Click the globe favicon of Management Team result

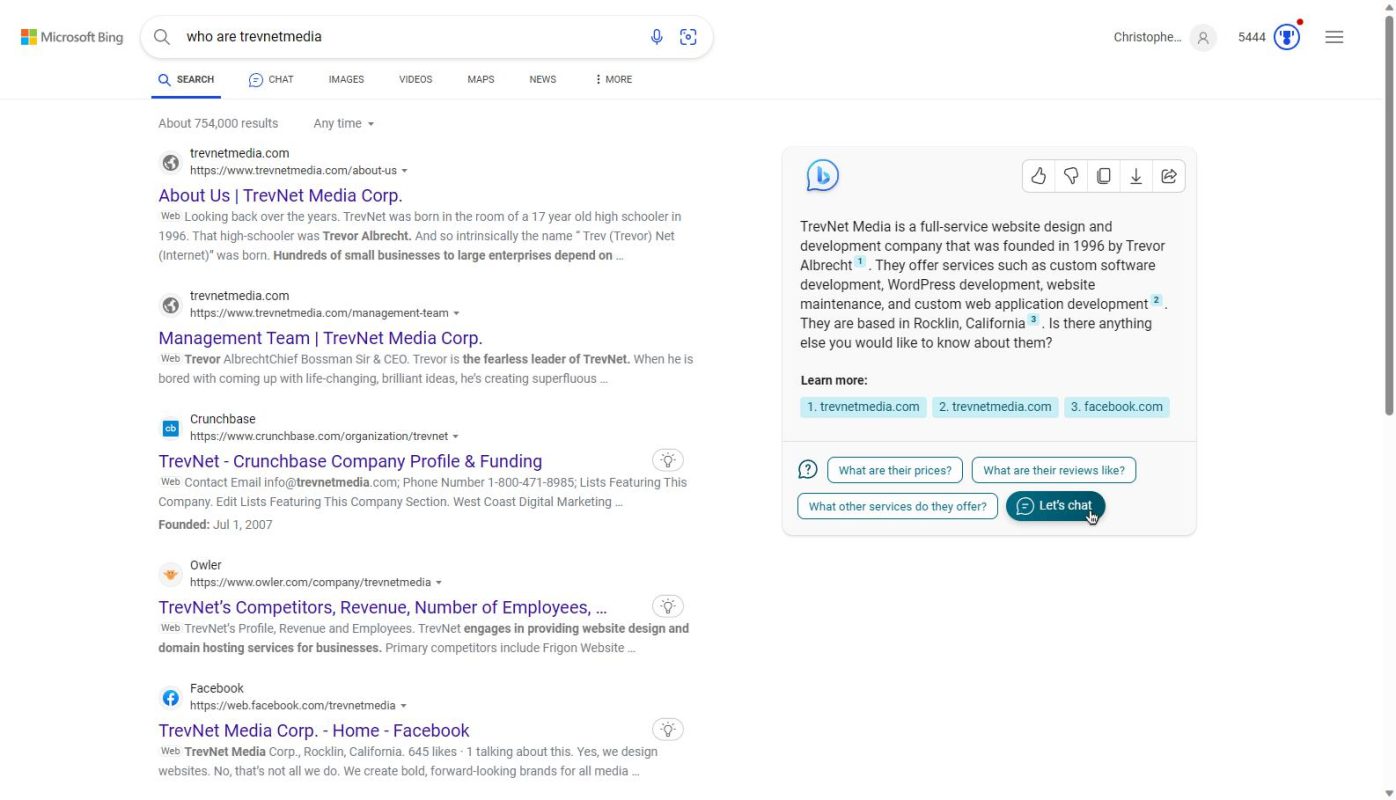click(x=171, y=304)
